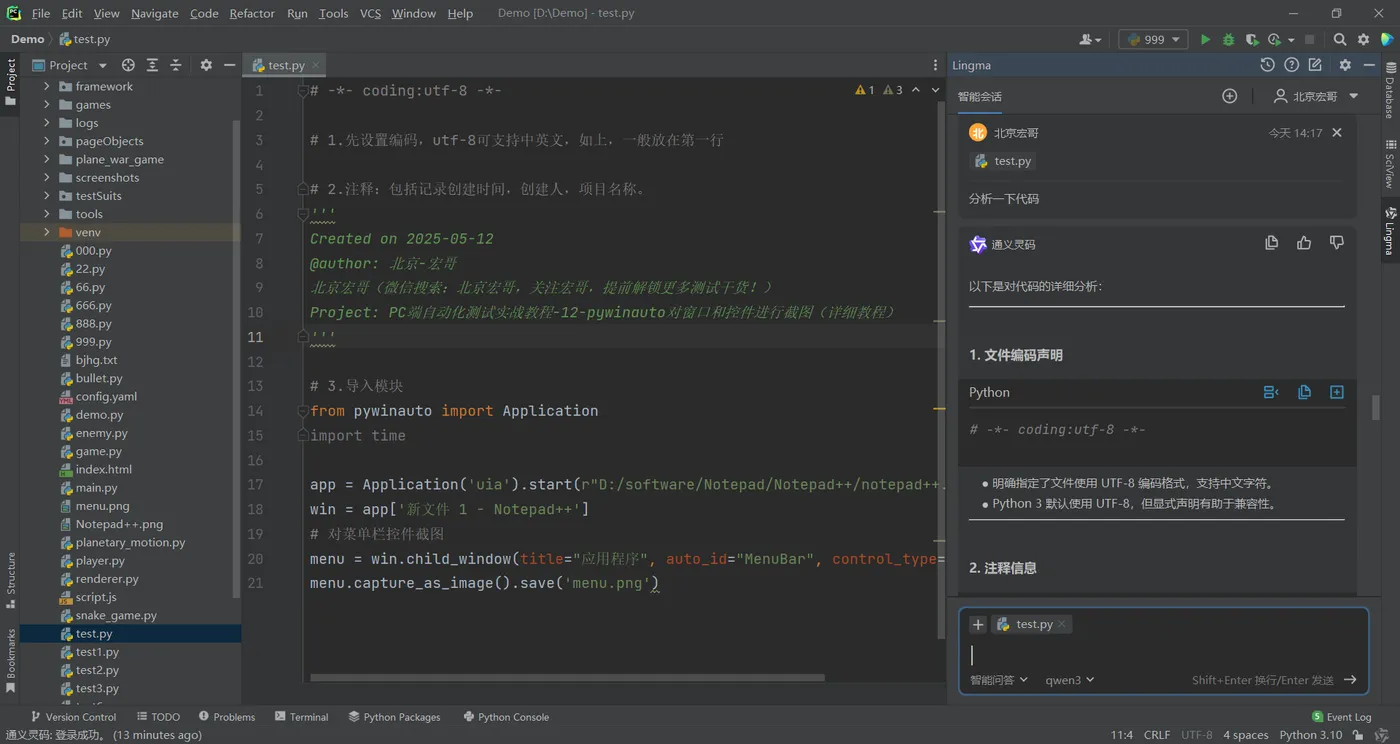The height and width of the screenshot is (744, 1400).
Task: Select snake_game.py in project tree
Action: [116, 615]
